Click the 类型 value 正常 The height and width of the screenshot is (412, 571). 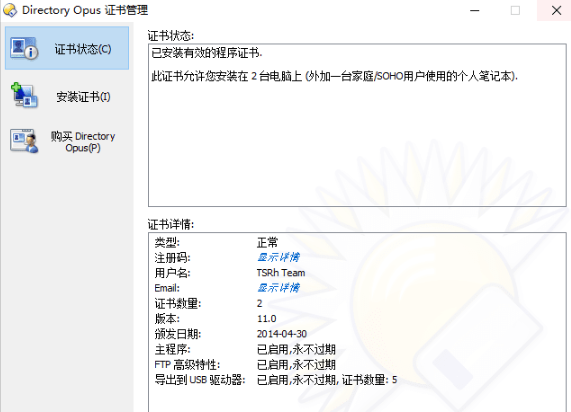coord(267,242)
